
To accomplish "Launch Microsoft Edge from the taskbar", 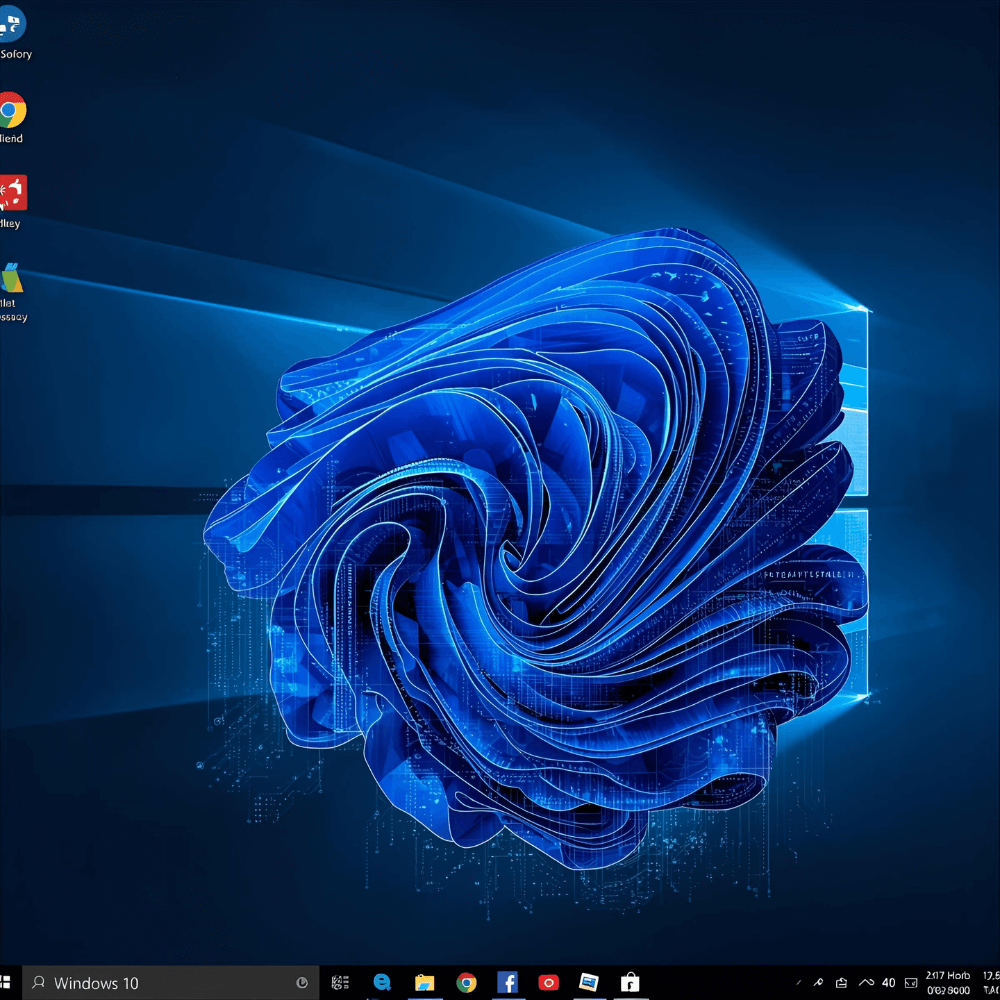I will click(x=382, y=983).
